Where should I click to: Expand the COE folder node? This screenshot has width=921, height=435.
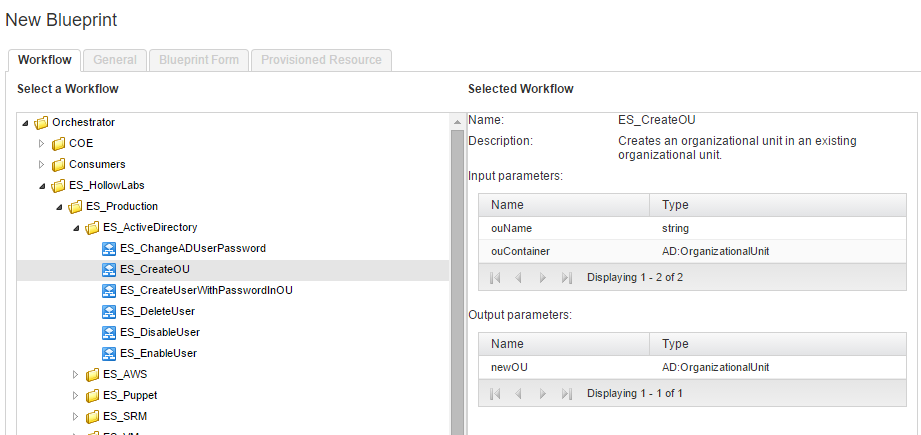click(x=42, y=143)
